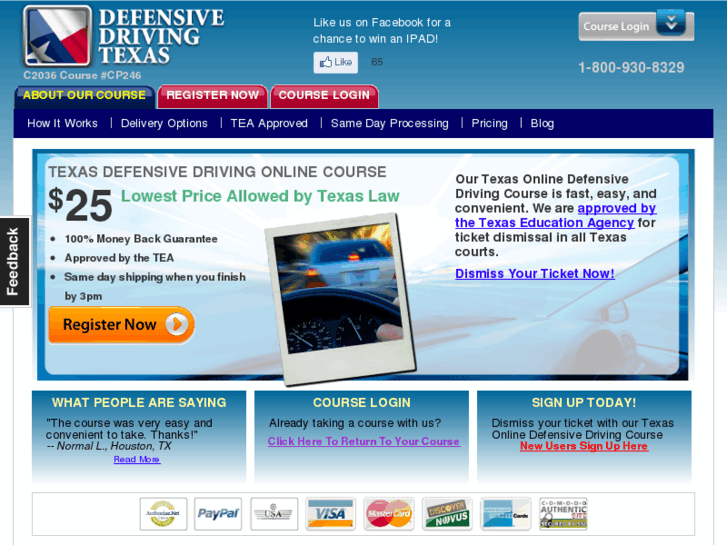Expand the Course Login dropdown arrow
Screen dimensions: 727x545
670,23
